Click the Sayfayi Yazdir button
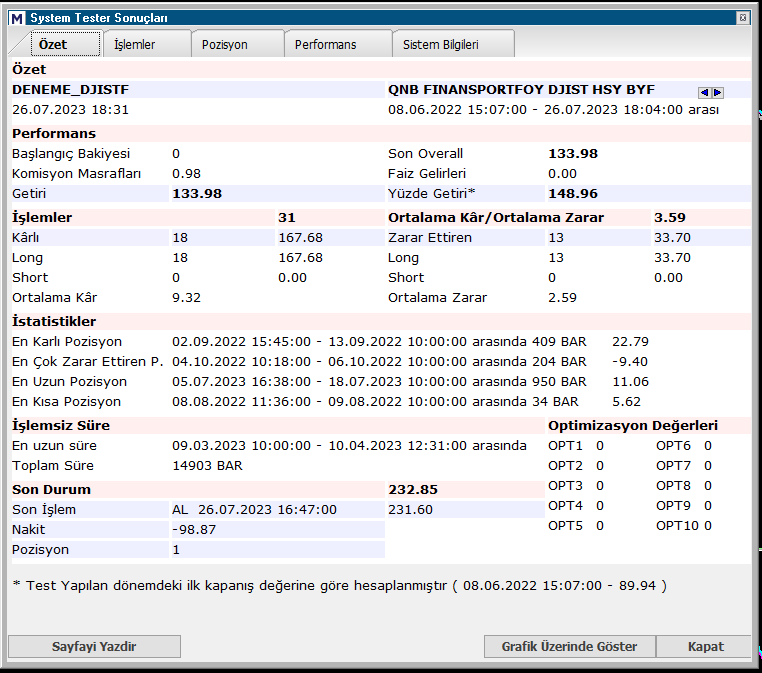Viewport: 762px width, 673px height. tap(94, 646)
